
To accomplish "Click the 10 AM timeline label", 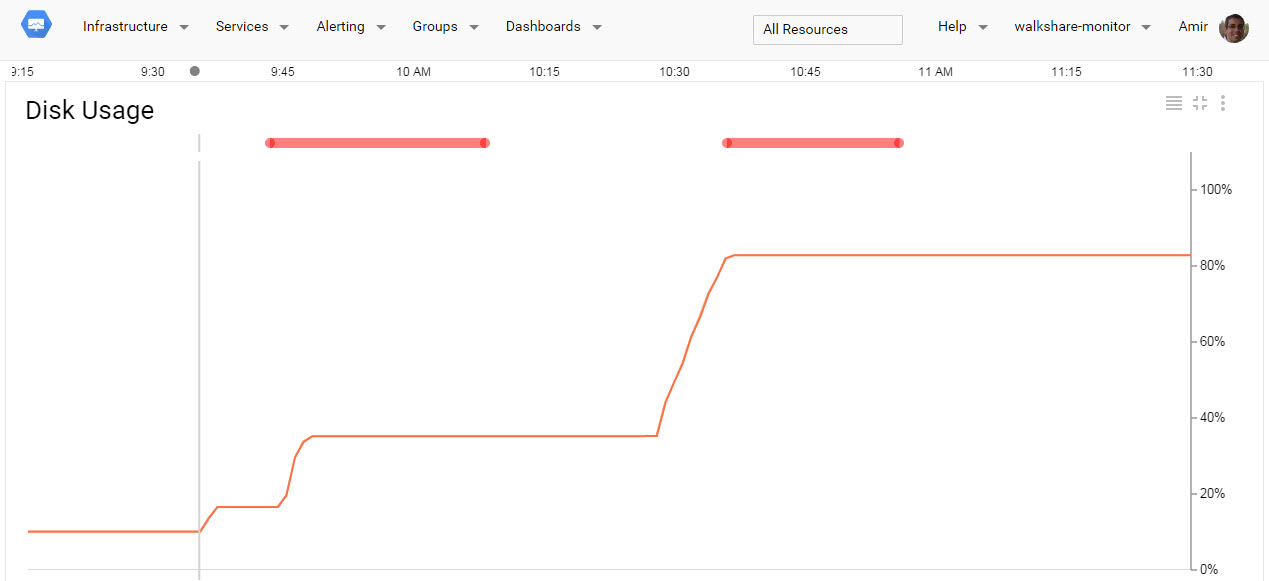I will click(414, 72).
